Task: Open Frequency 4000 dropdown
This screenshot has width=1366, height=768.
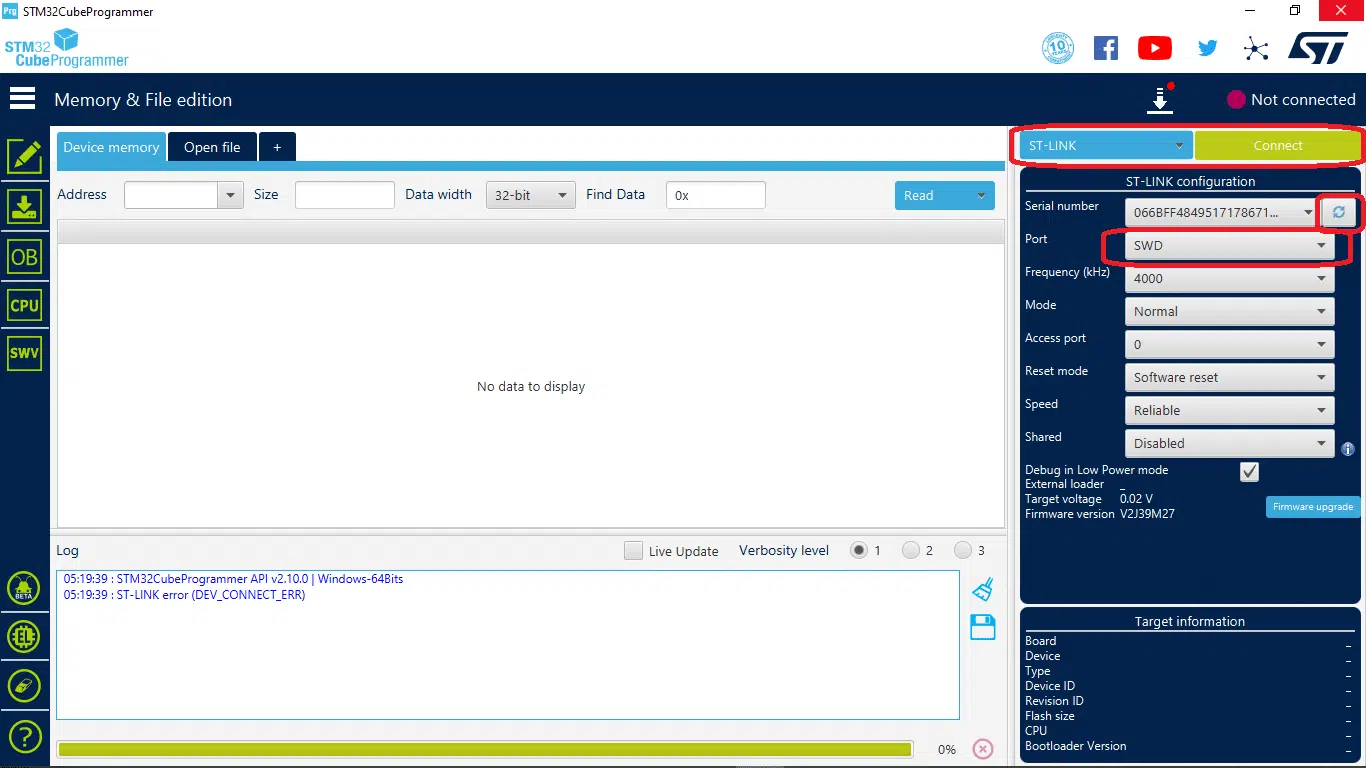Action: click(1229, 278)
